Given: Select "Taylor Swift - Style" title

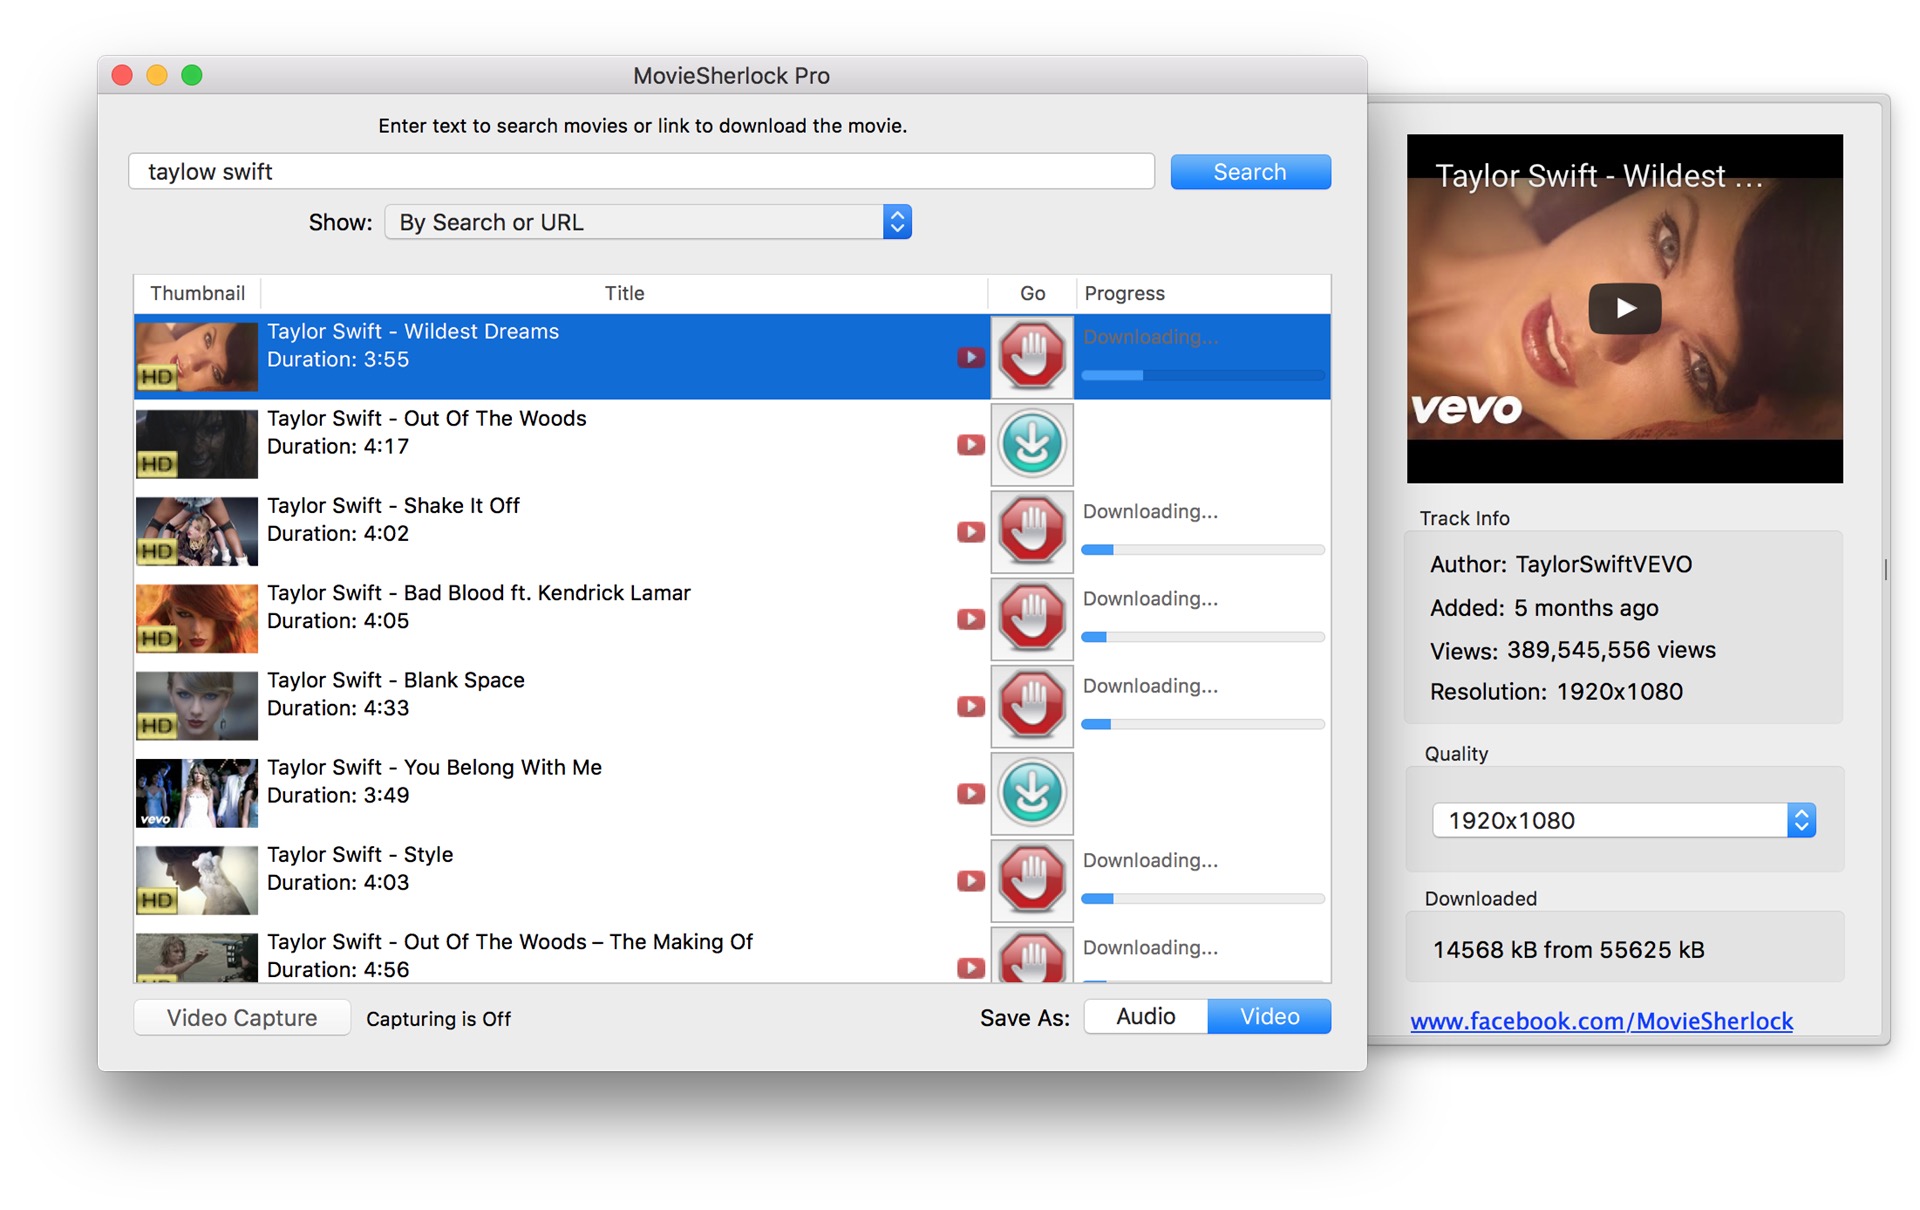Looking at the screenshot, I should click(x=360, y=854).
